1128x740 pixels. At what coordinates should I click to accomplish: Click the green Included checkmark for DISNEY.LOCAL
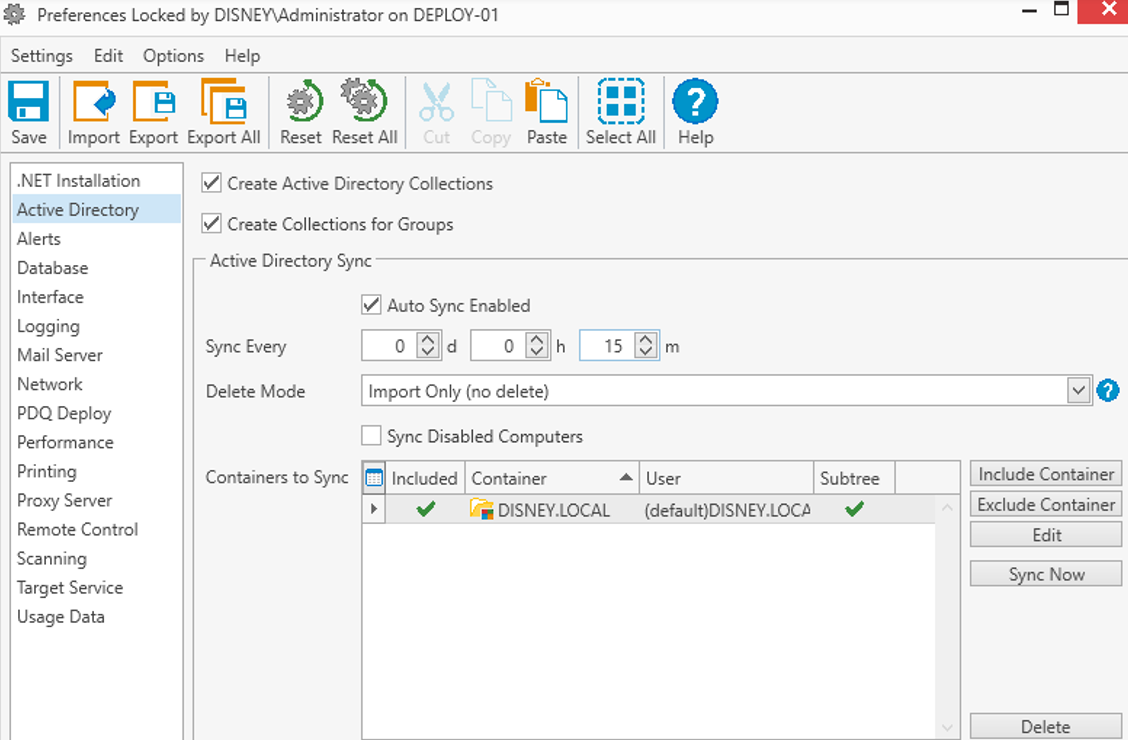(426, 509)
